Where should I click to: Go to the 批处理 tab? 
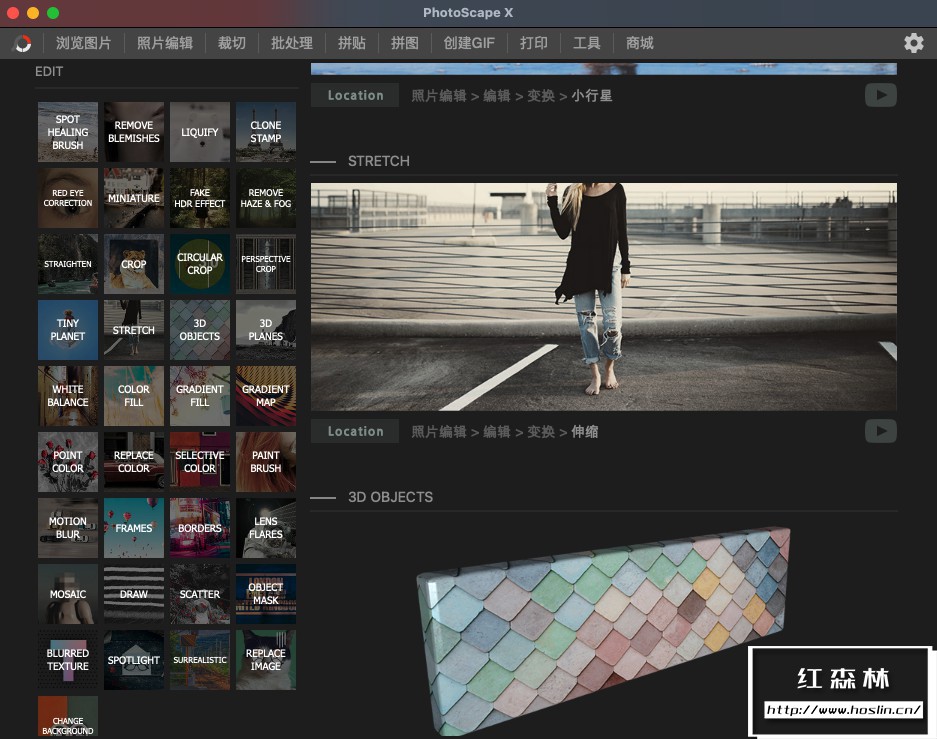coord(292,43)
